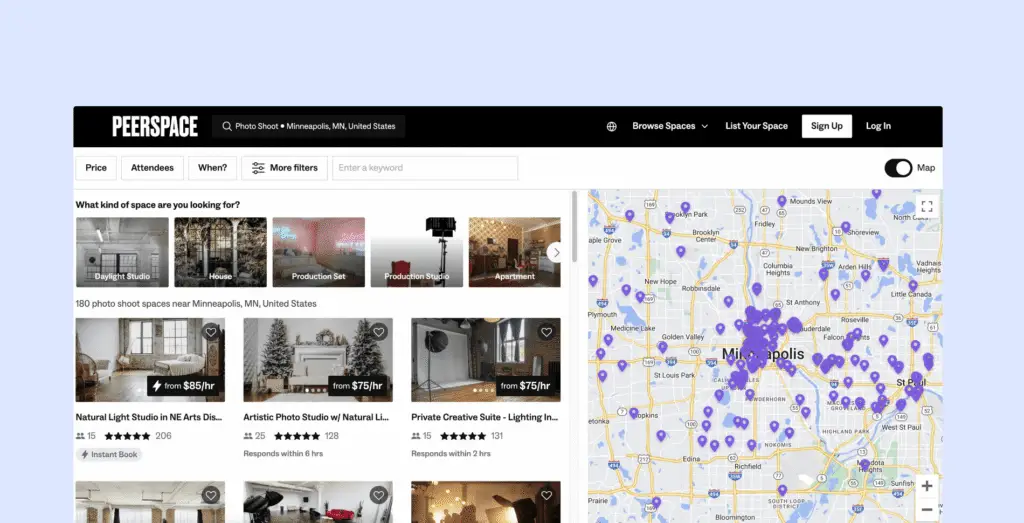Select the Production Studio category
The width and height of the screenshot is (1024, 523).
(x=417, y=252)
